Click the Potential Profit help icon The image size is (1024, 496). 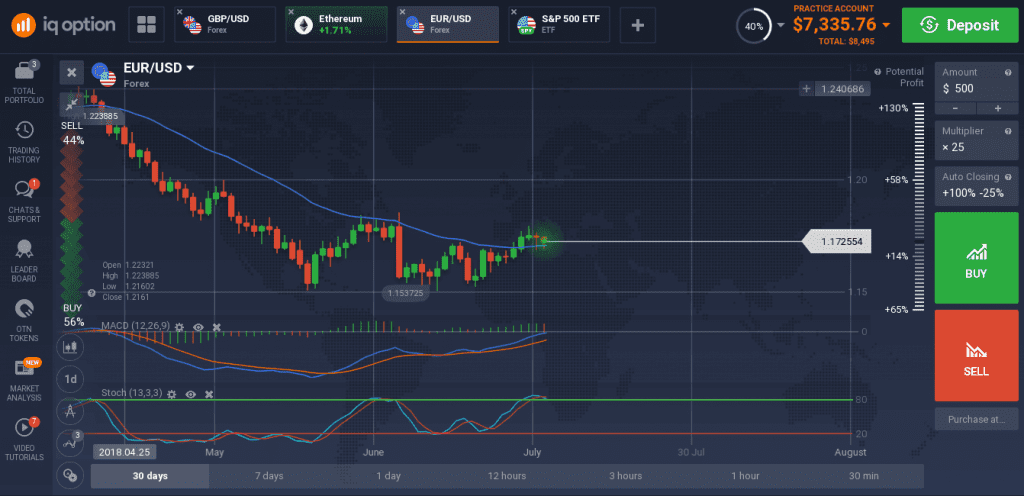tap(878, 72)
